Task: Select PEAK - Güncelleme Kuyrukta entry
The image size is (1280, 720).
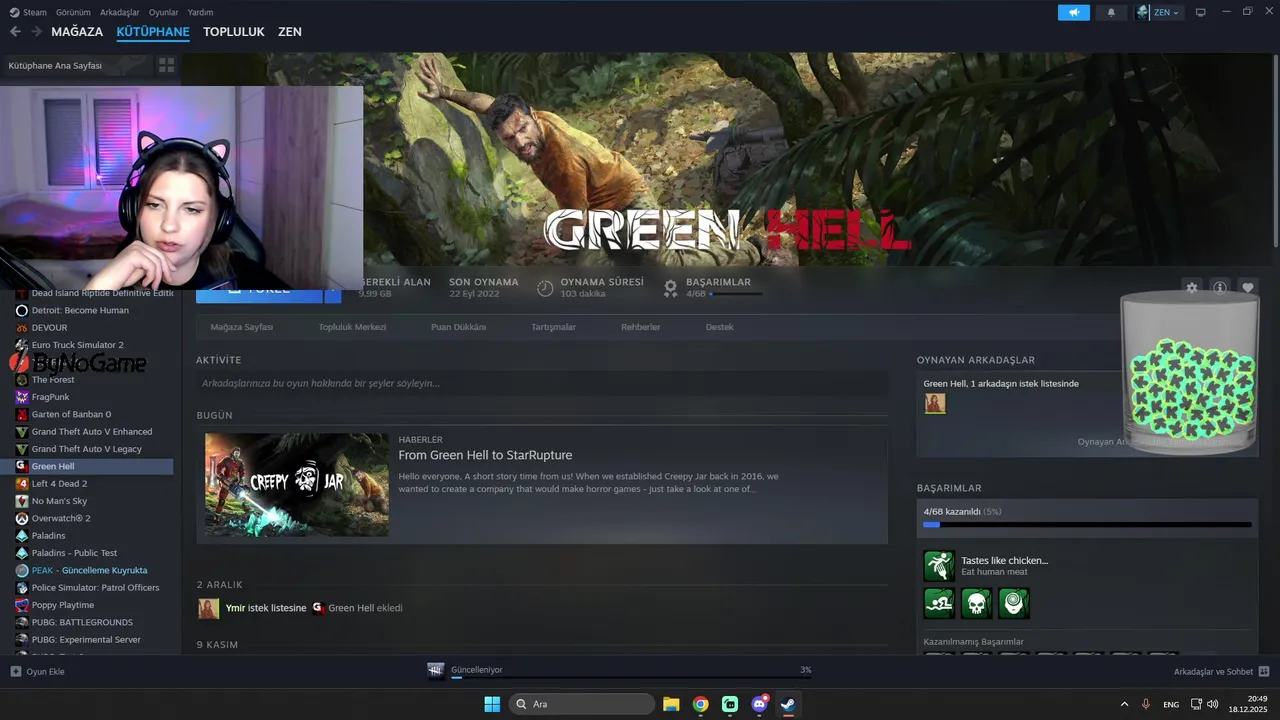Action: tap(88, 570)
